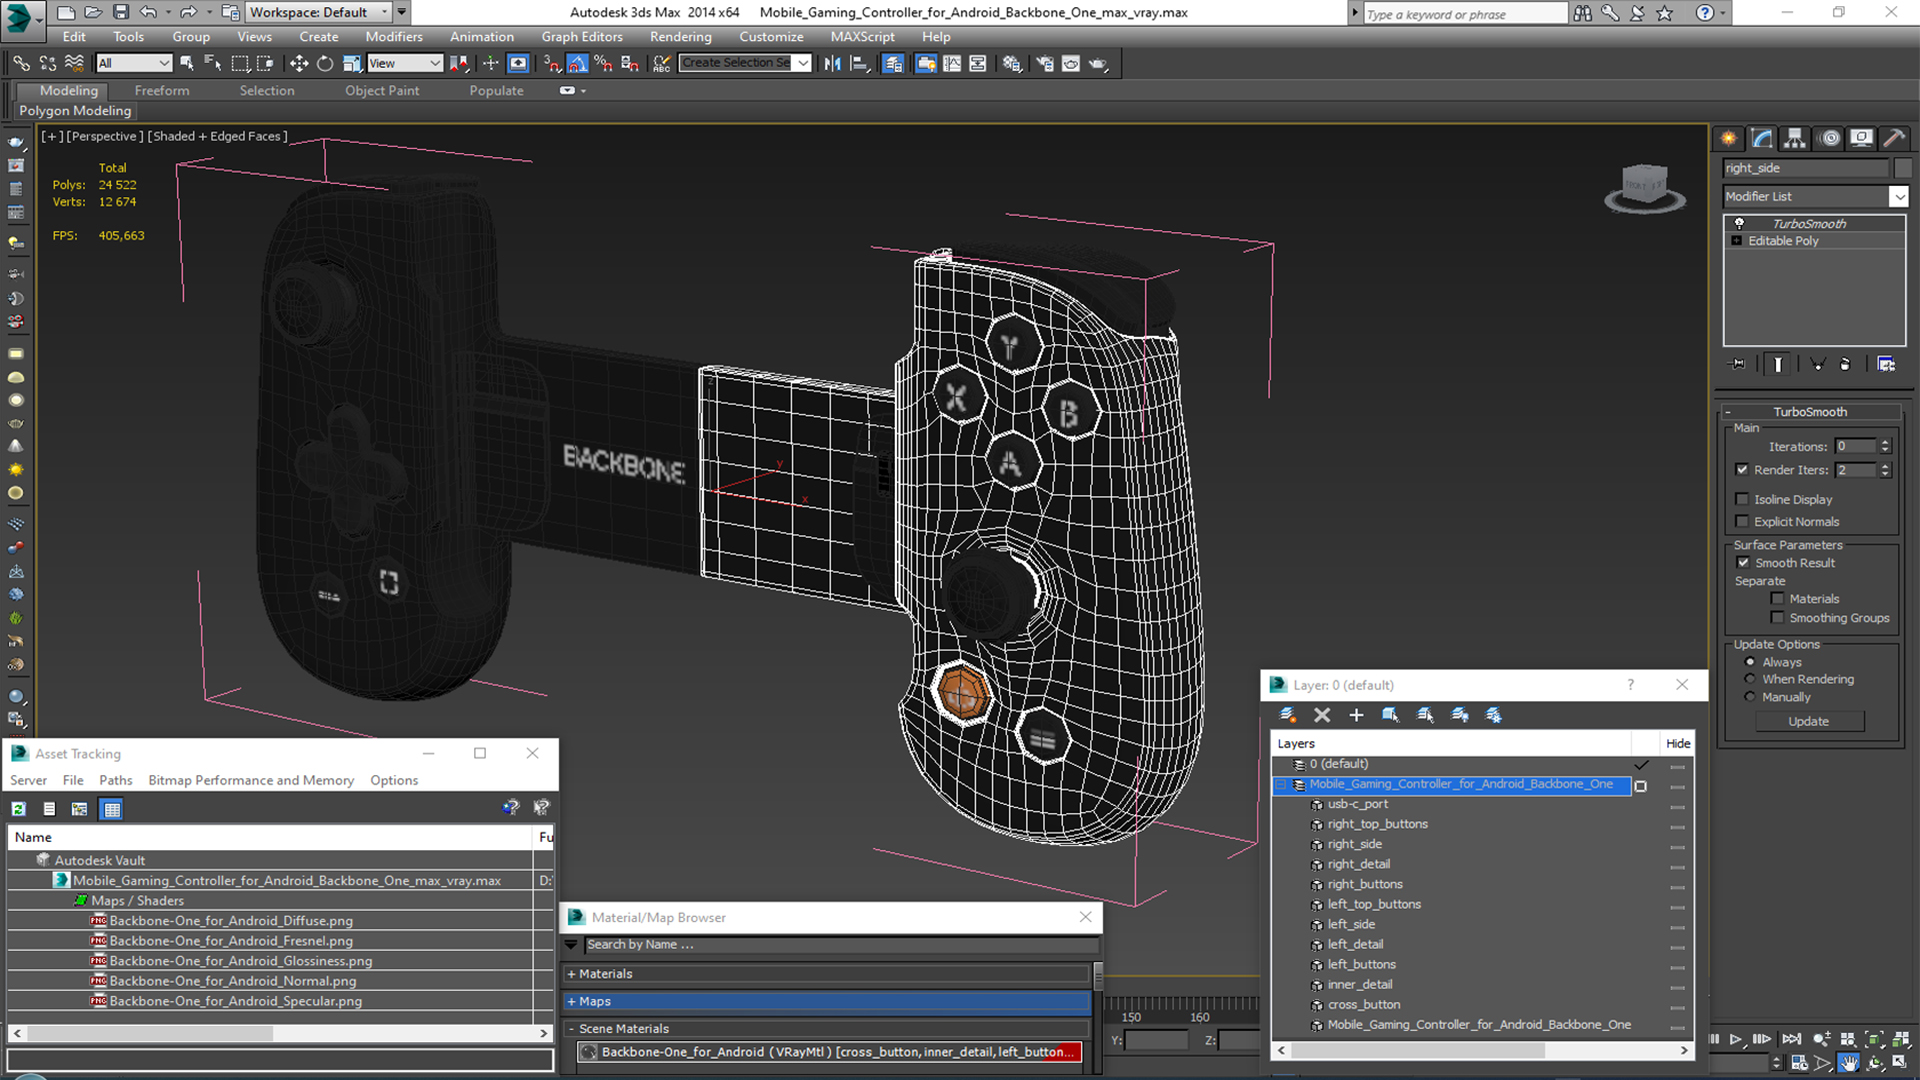Toggle TurboSmooth modifier lightbulb

(1739, 223)
